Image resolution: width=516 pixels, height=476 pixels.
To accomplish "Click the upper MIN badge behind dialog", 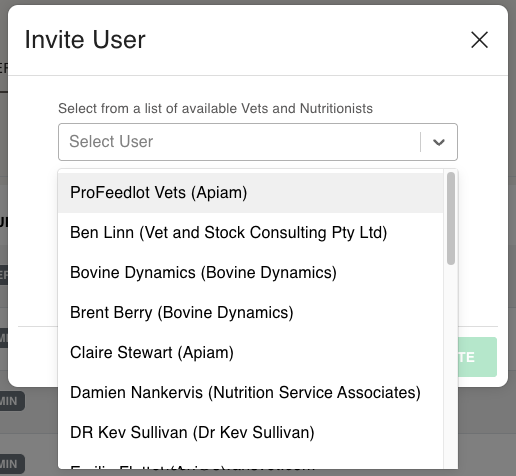I will click(x=12, y=401).
